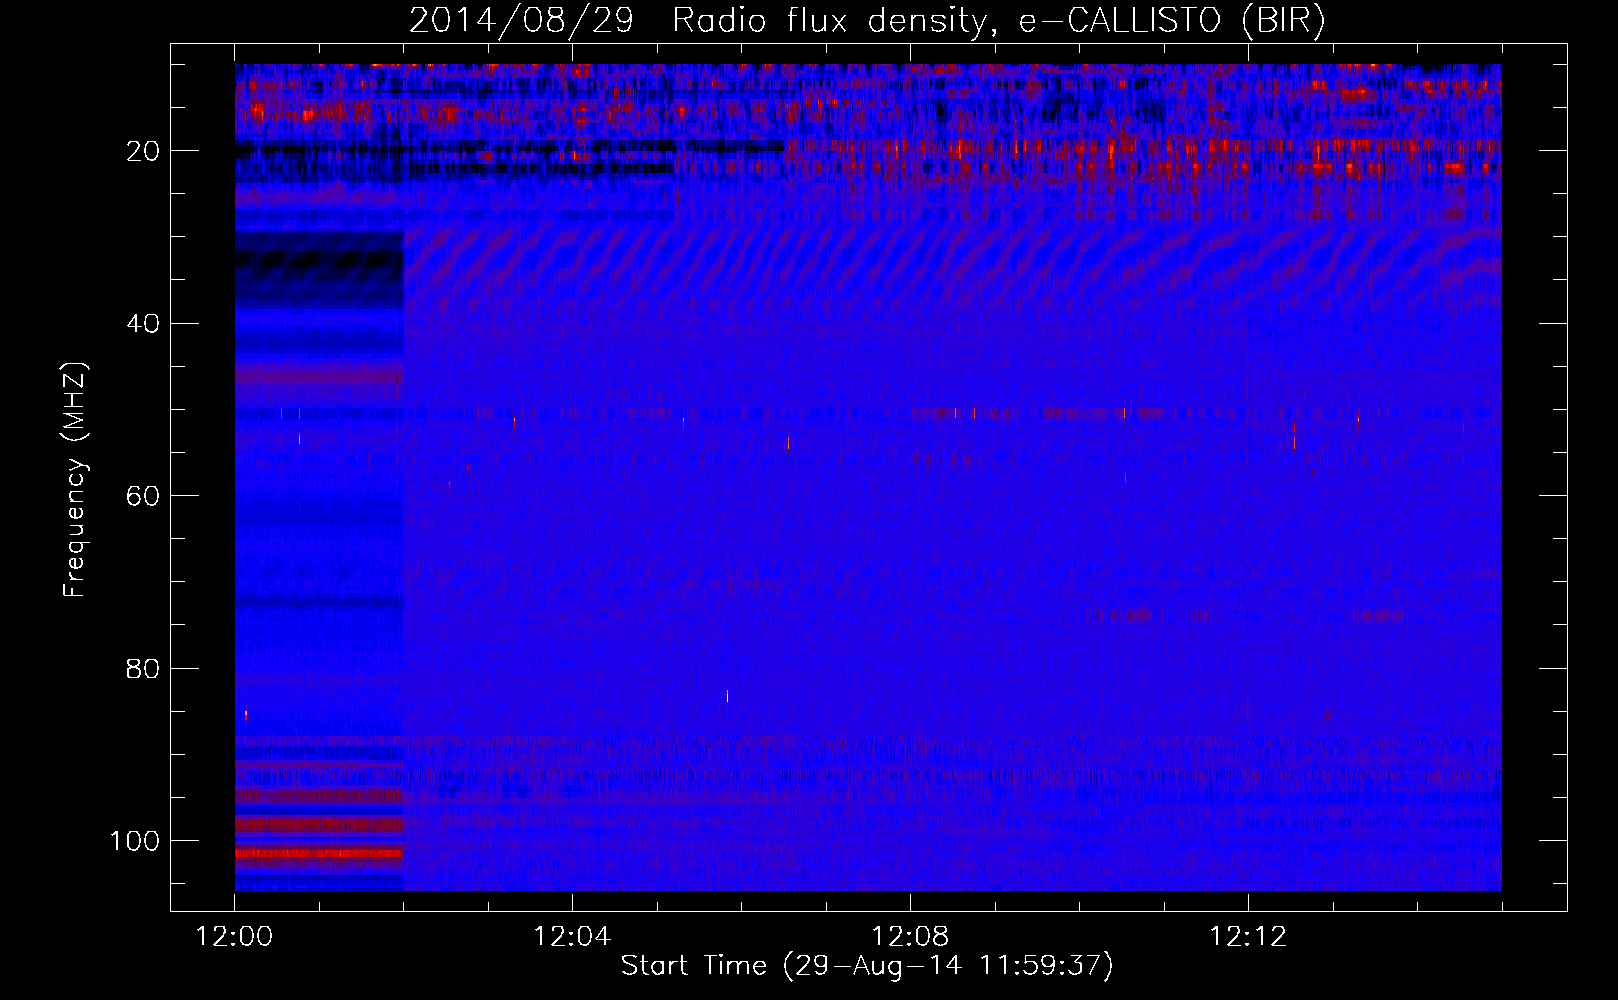This screenshot has height=1000, width=1618.
Task: Click the 80 MHz y-axis tick label
Action: coord(144,668)
